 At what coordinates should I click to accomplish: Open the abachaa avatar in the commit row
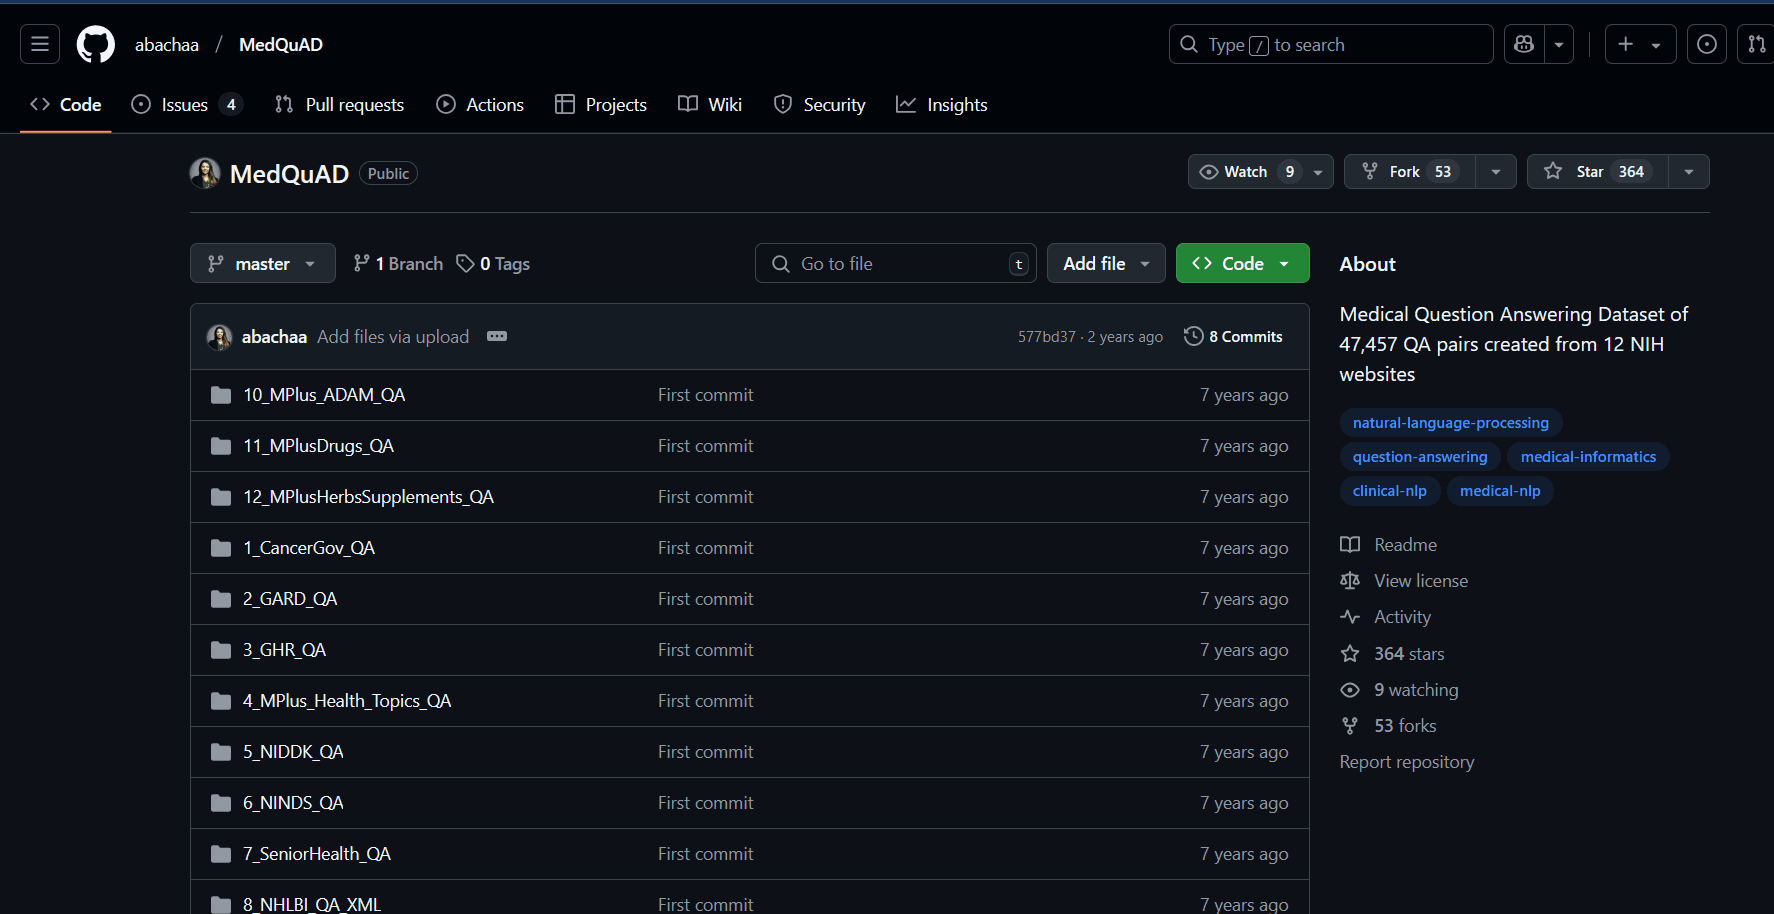click(x=219, y=337)
